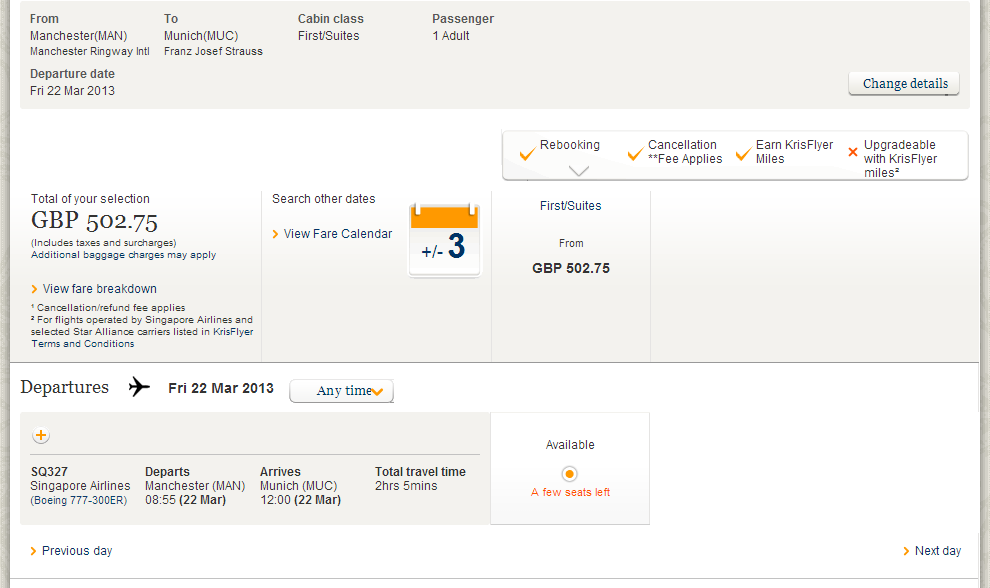Open the View fare breakdown link
This screenshot has height=588, width=990.
[x=99, y=289]
